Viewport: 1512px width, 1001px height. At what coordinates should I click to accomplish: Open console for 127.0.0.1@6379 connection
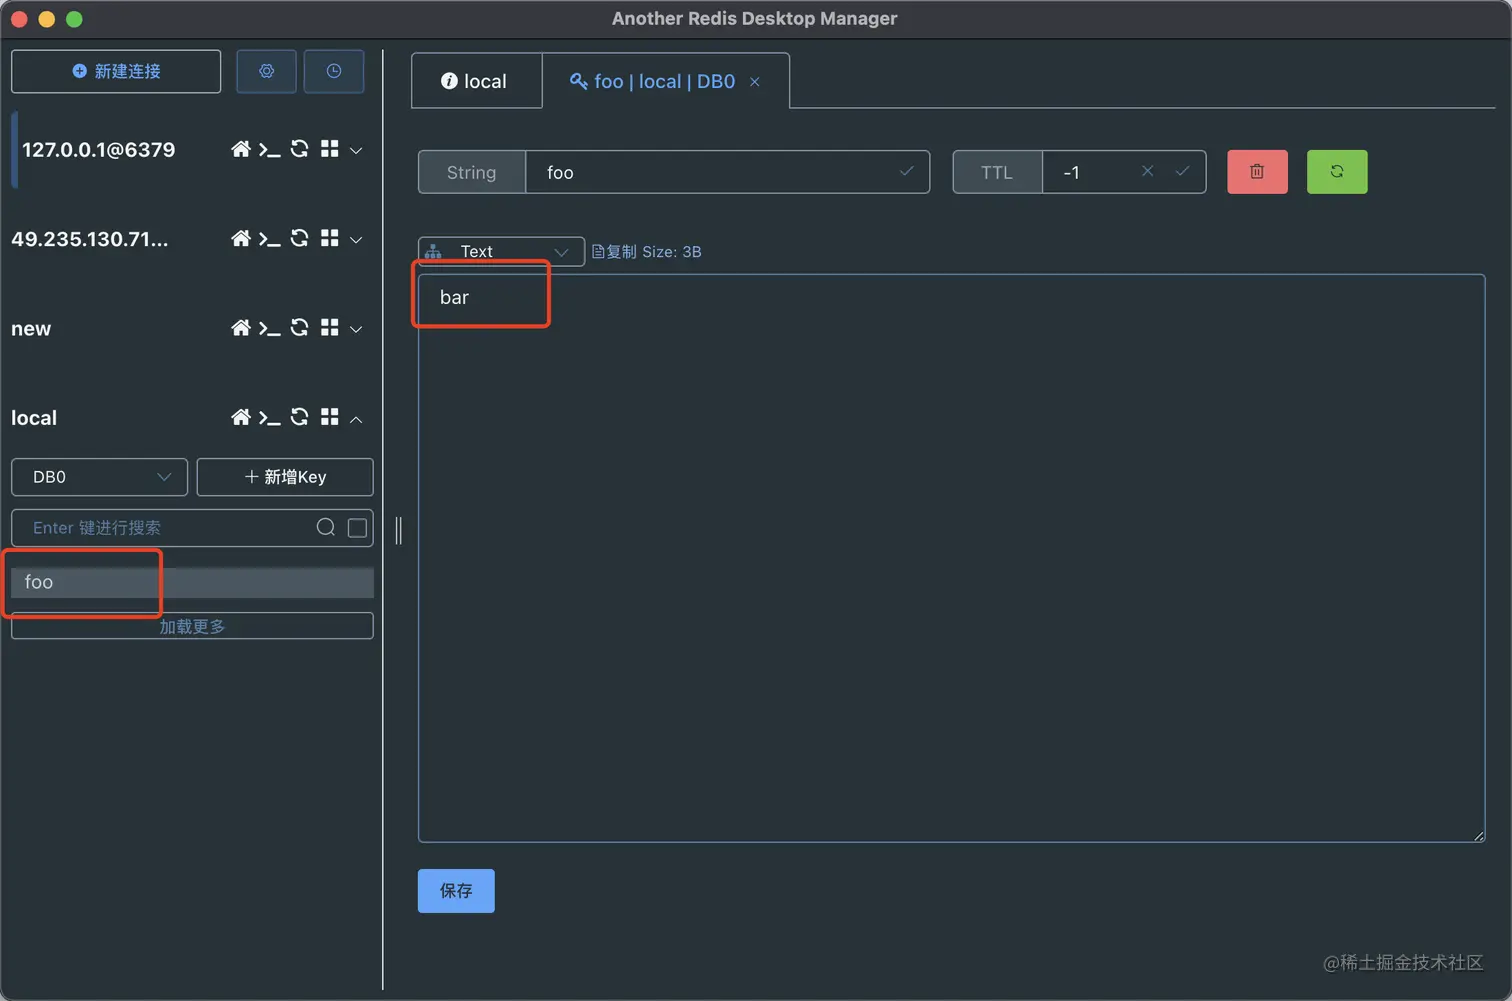click(269, 150)
